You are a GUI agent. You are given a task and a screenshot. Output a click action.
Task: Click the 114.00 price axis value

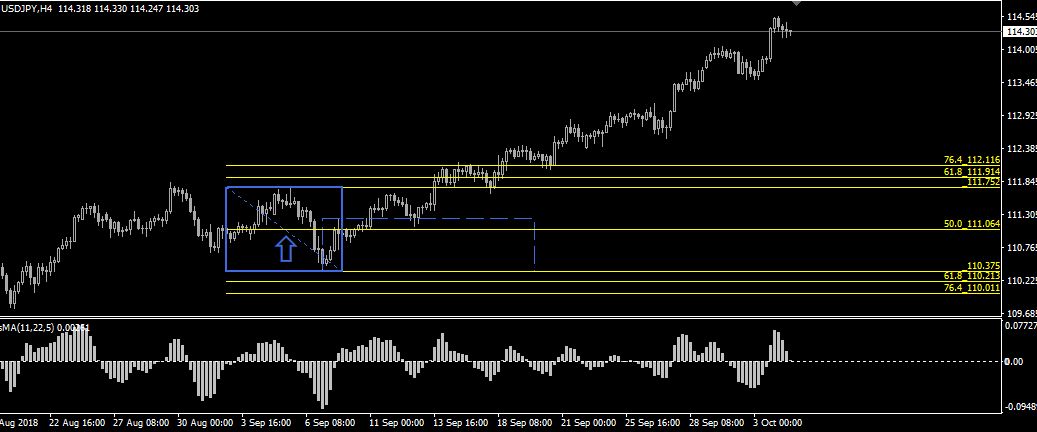point(1022,50)
